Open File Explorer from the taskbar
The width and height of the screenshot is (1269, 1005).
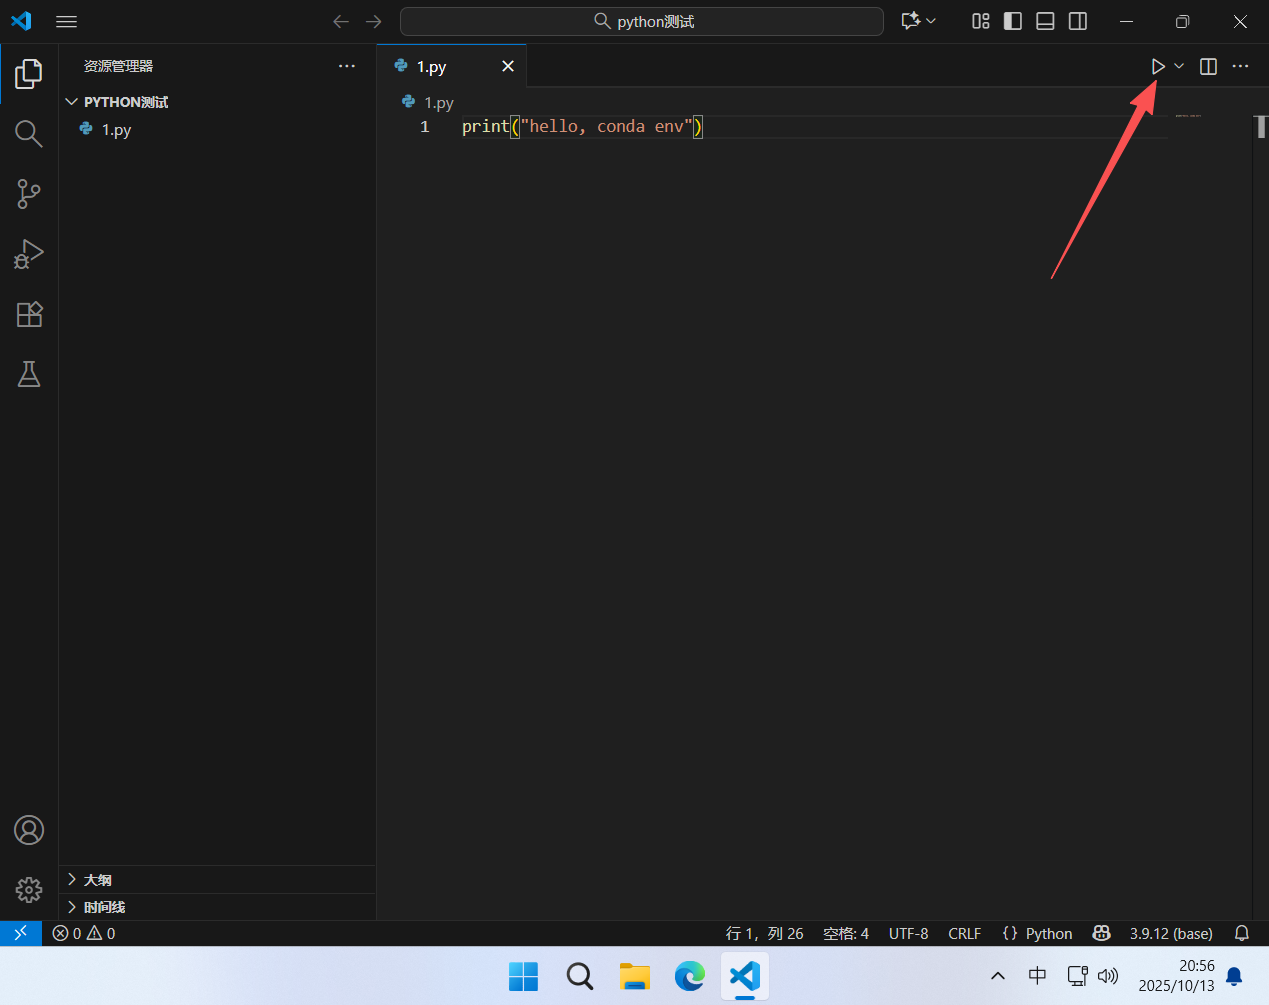[634, 976]
